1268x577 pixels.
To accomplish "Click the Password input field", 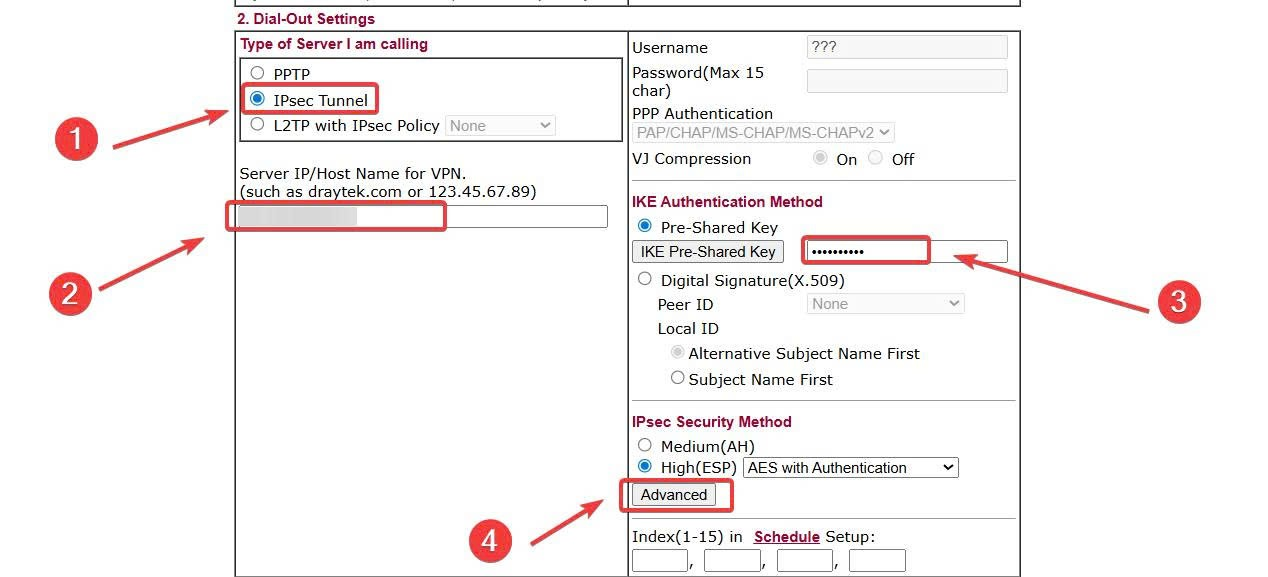I will tap(907, 81).
